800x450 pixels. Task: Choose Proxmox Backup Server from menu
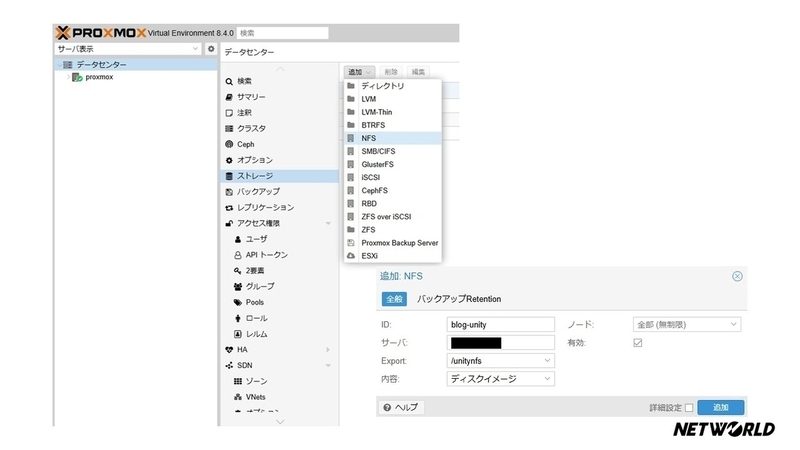393,243
